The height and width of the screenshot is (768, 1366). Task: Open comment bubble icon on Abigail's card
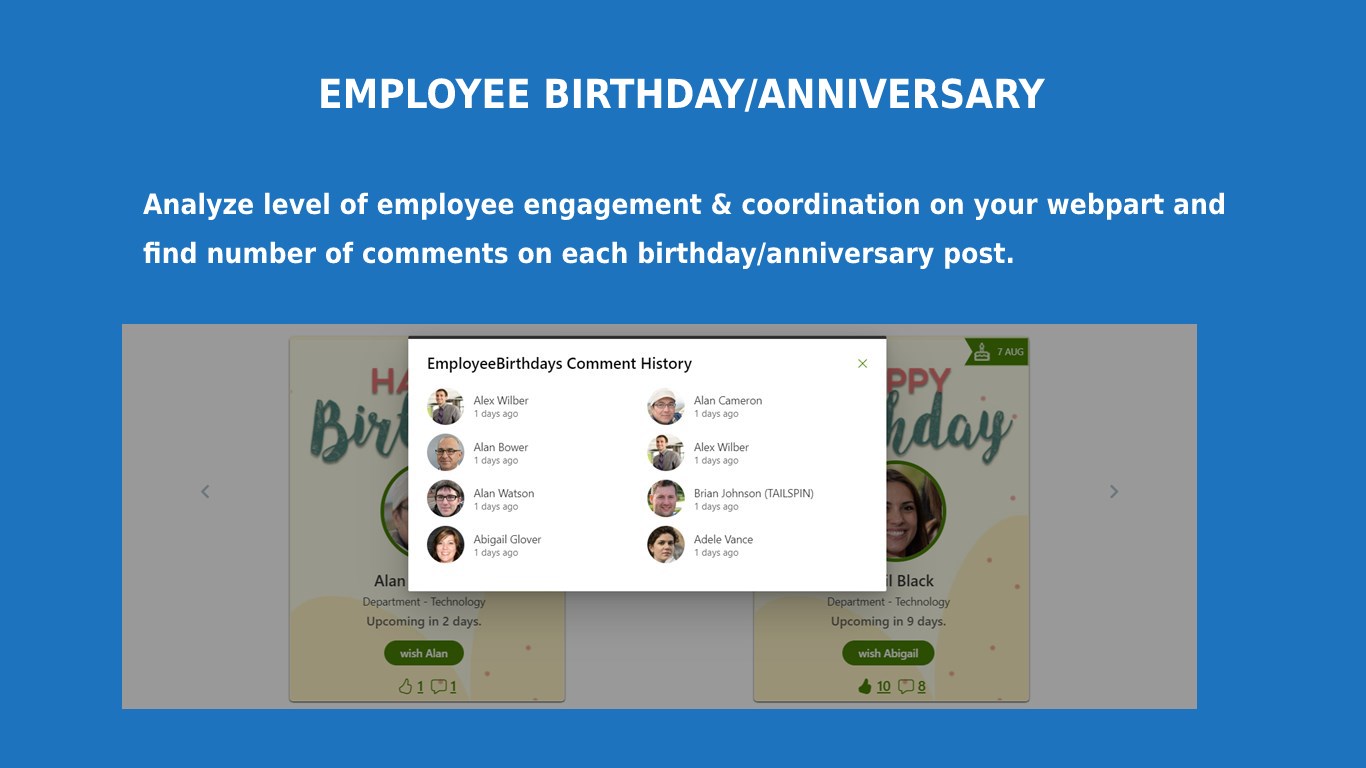[x=906, y=686]
